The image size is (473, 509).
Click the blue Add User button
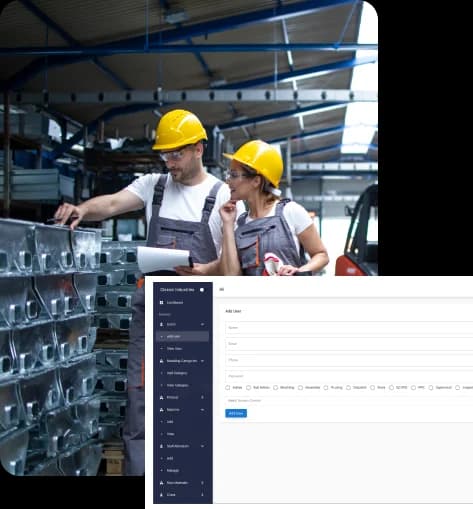236,413
